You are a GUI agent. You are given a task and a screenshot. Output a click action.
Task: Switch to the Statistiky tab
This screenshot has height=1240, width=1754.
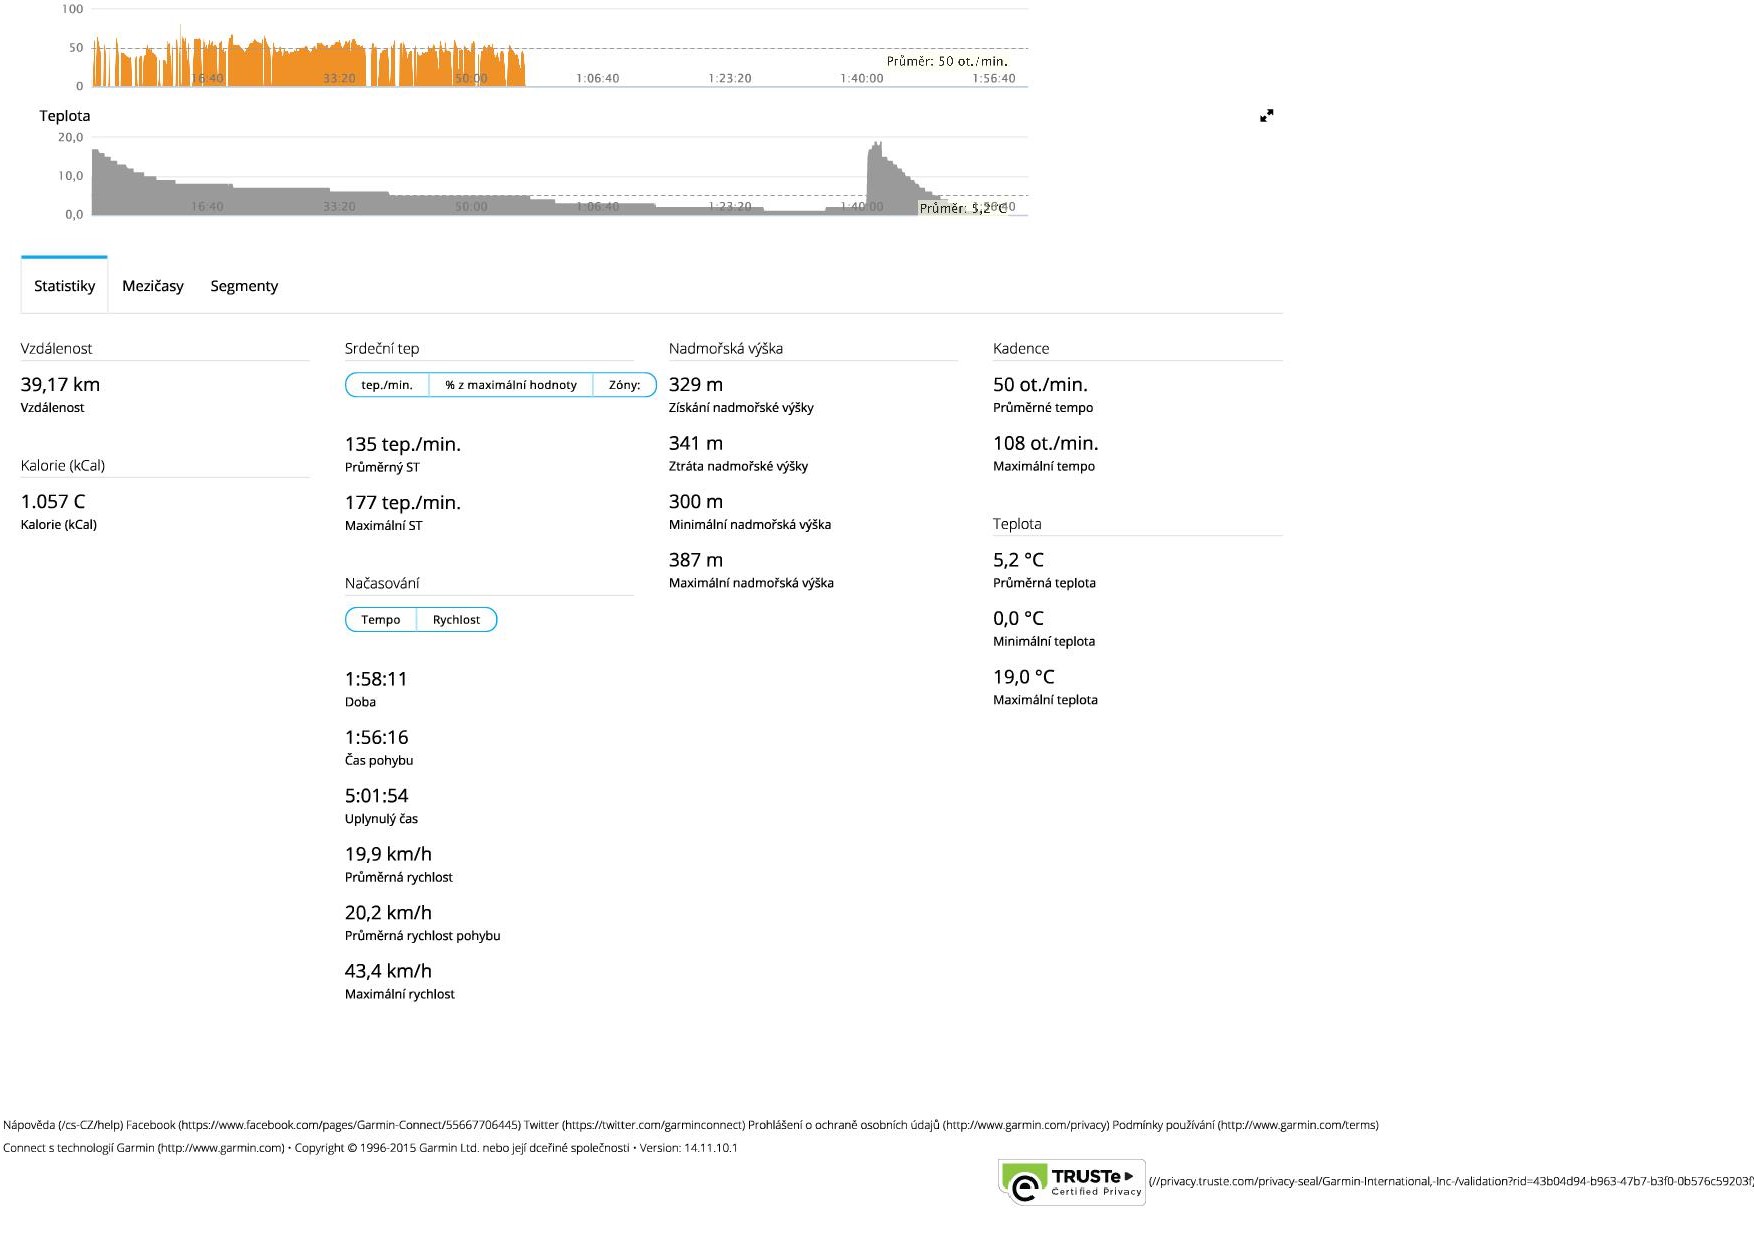click(64, 286)
